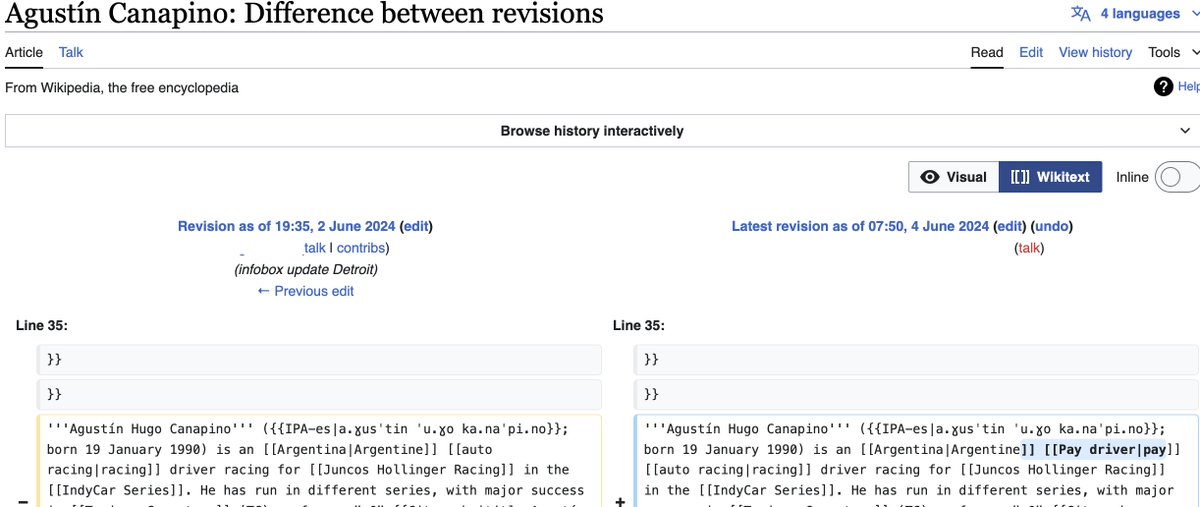The image size is (1200, 507).
Task: Switch to the Article tab
Action: (24, 52)
